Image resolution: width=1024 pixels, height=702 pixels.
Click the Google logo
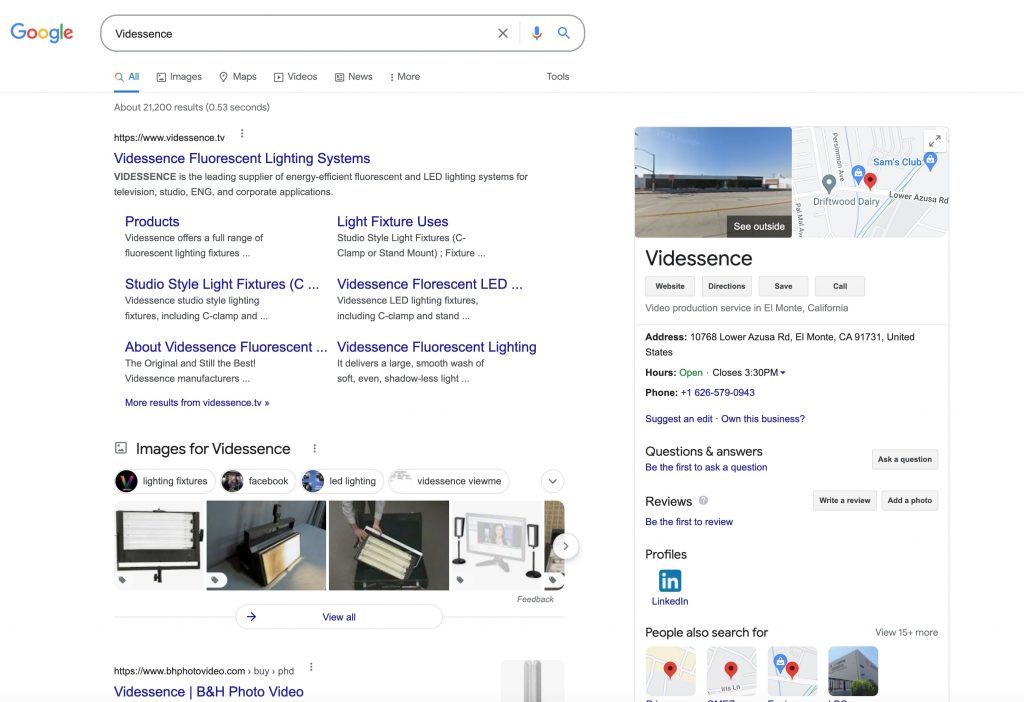[42, 32]
